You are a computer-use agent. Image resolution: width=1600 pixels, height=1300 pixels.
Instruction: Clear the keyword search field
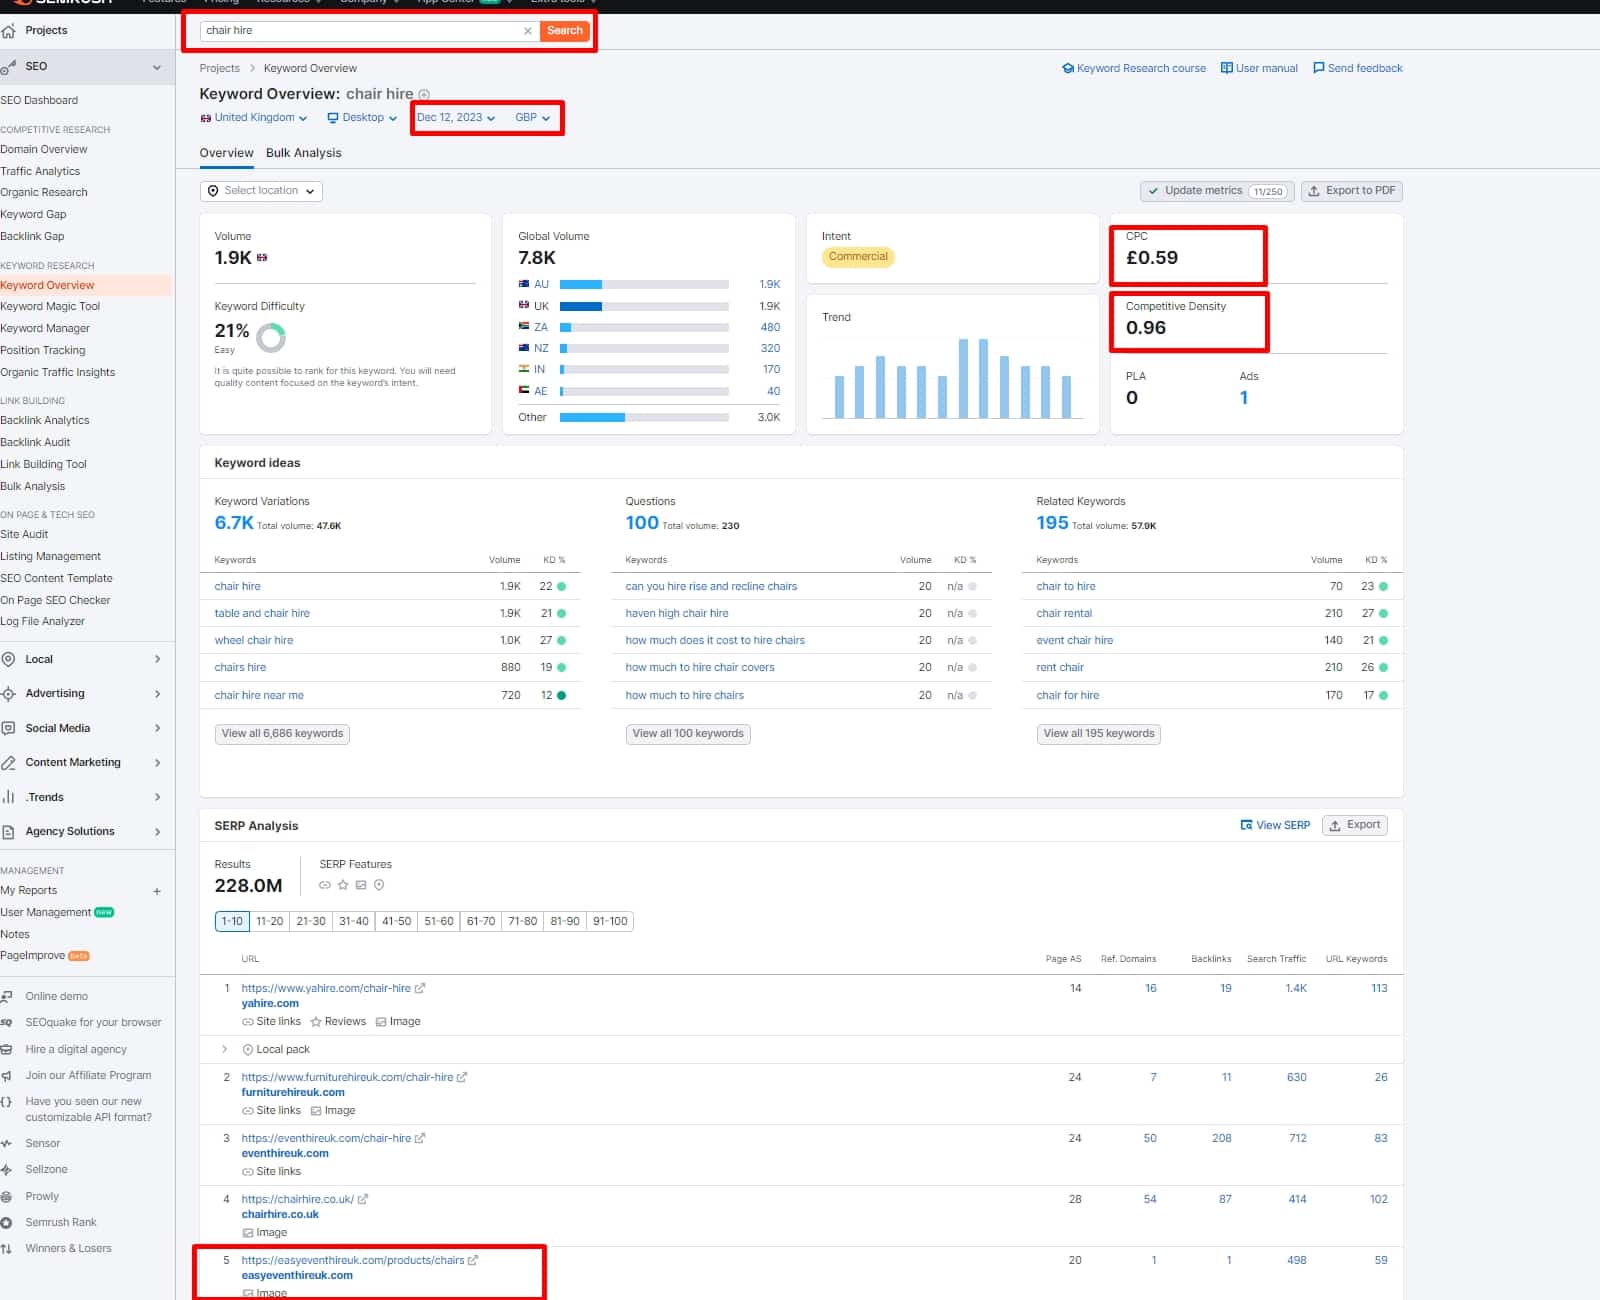[527, 31]
